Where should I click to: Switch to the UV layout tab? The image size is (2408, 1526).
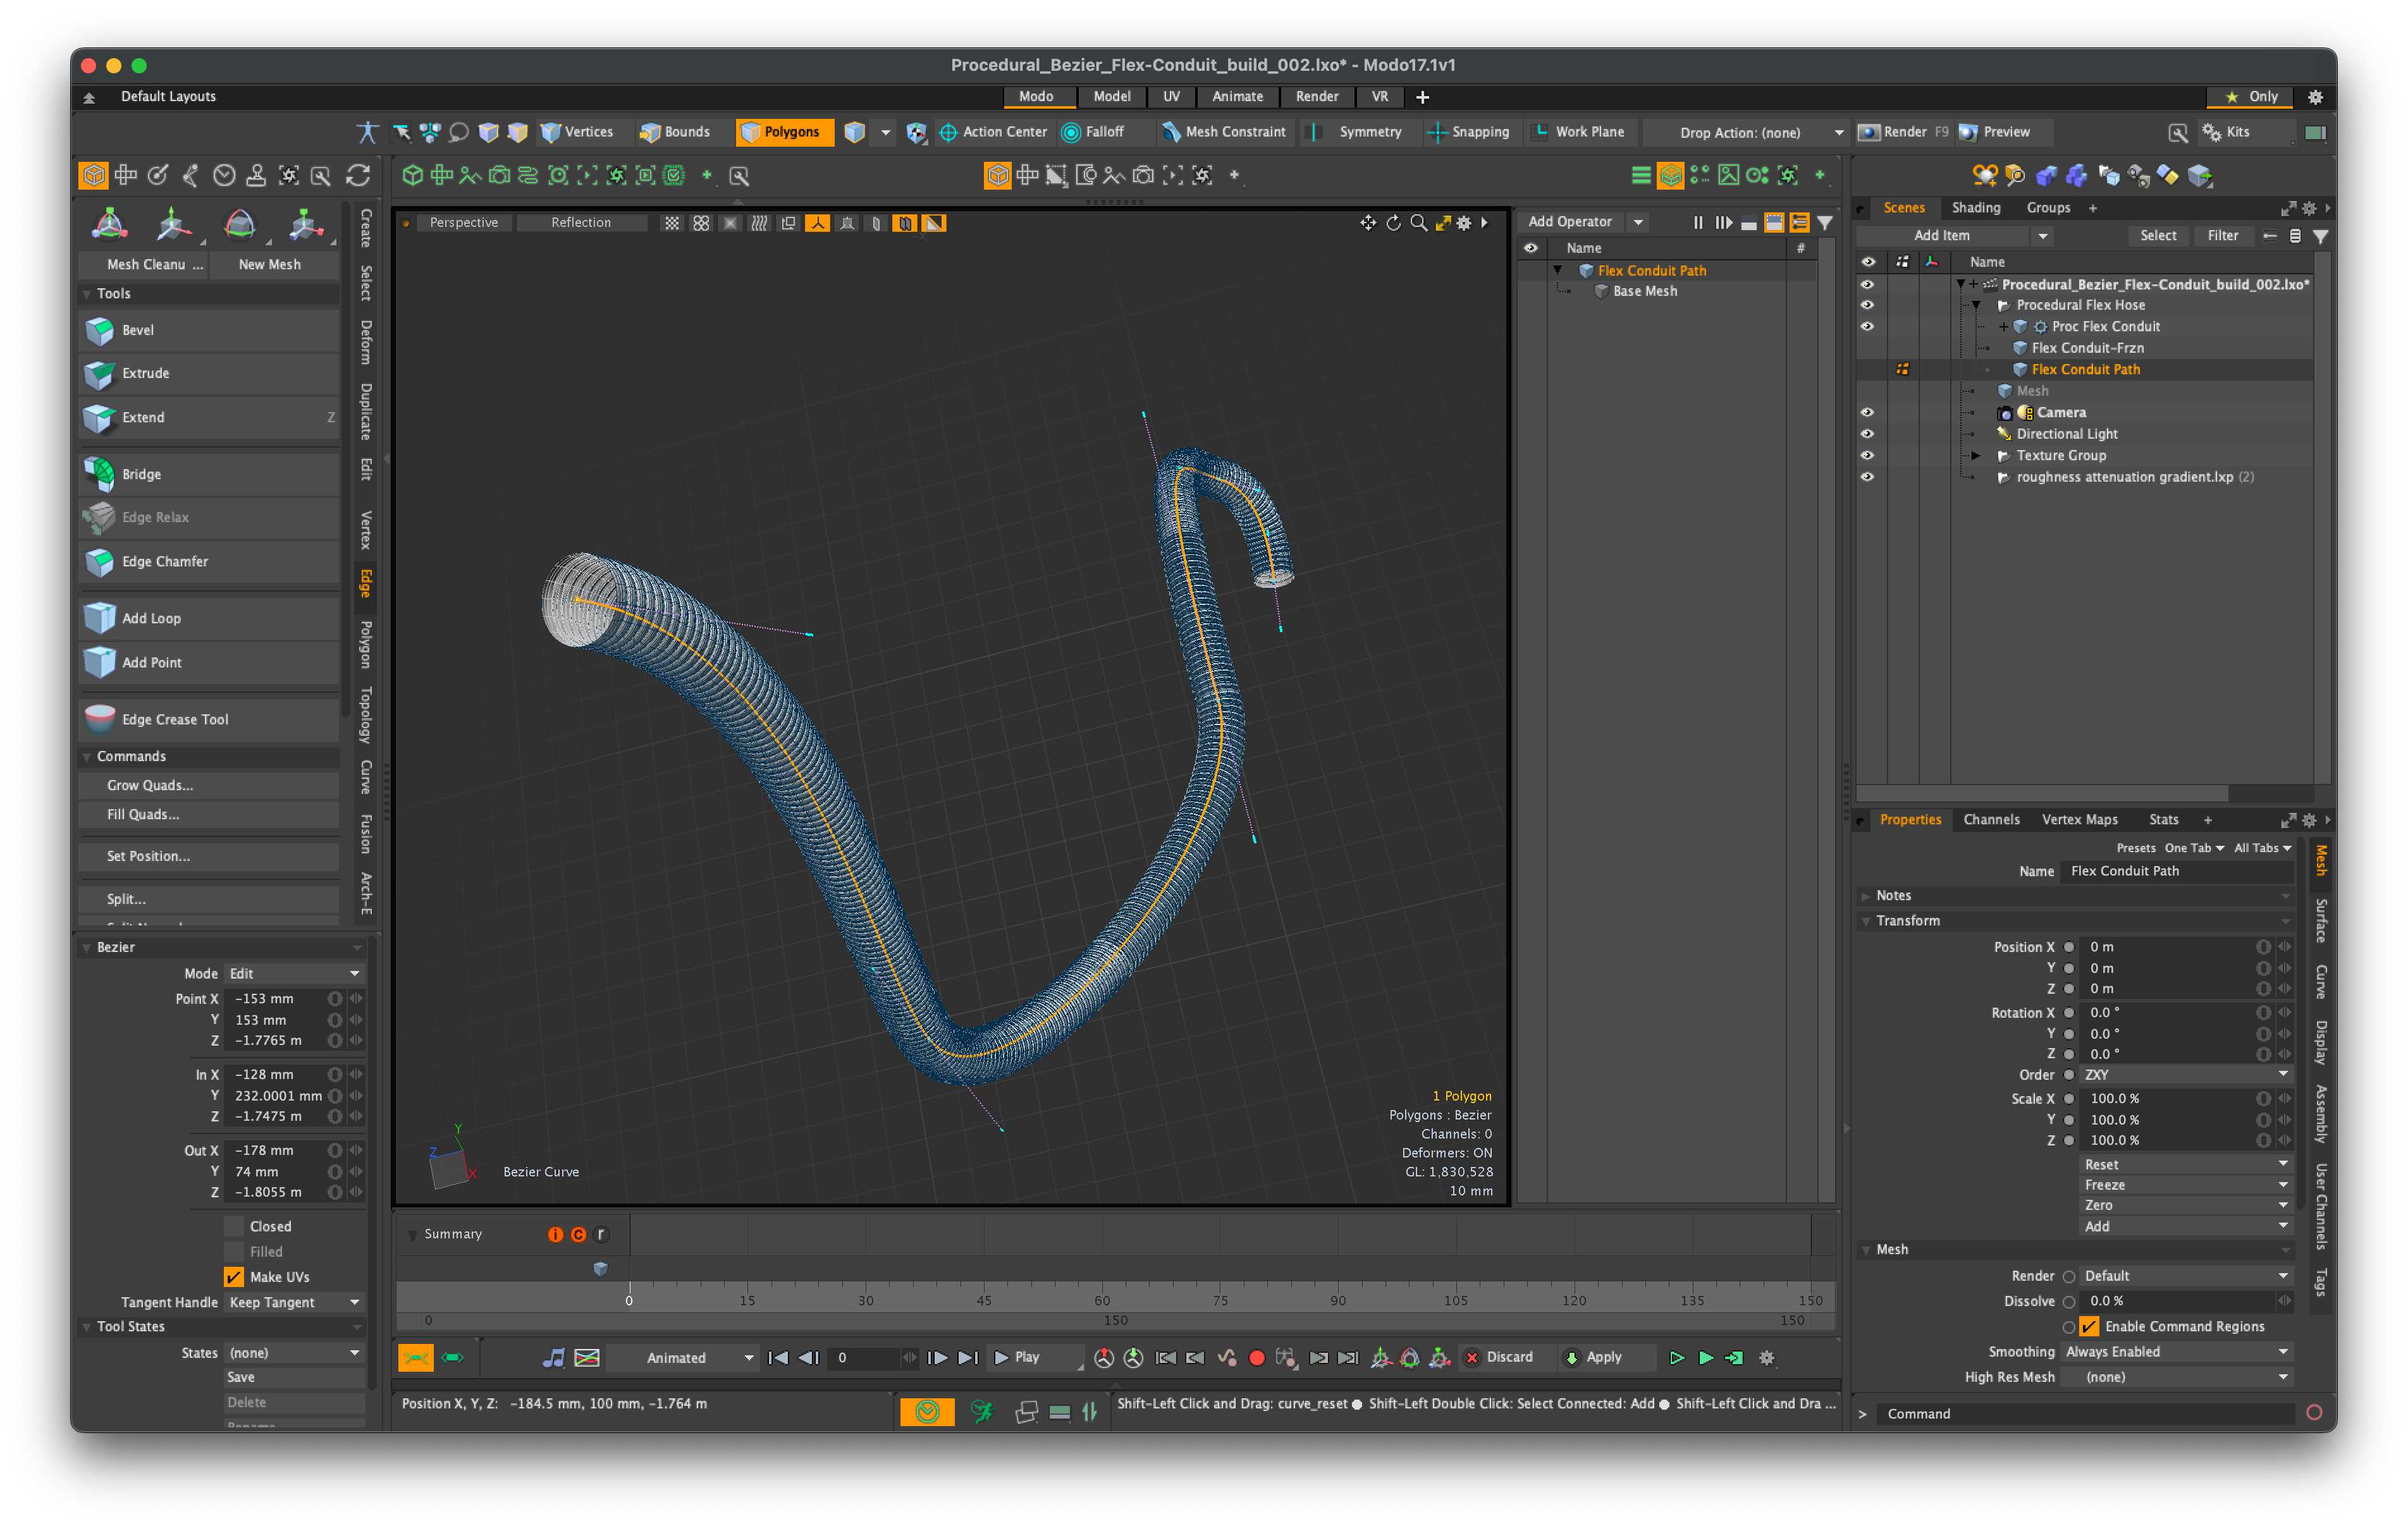click(x=1171, y=96)
